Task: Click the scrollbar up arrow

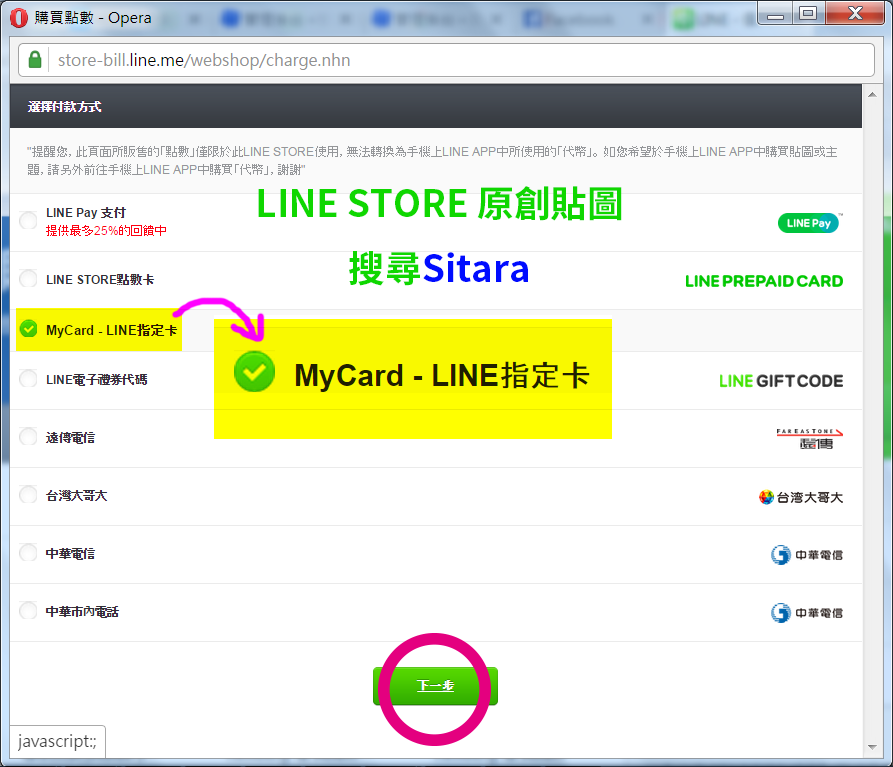Action: click(x=872, y=95)
